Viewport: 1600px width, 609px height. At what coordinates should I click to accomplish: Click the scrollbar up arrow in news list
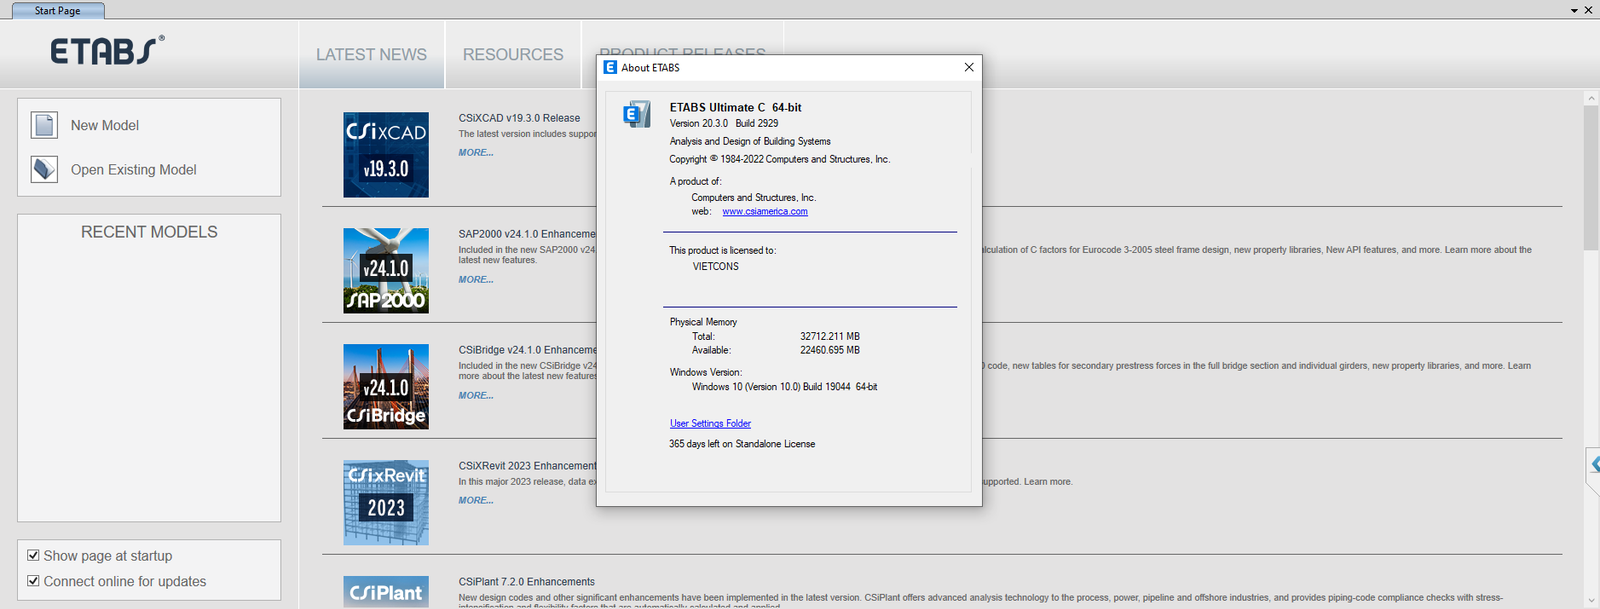[x=1591, y=98]
